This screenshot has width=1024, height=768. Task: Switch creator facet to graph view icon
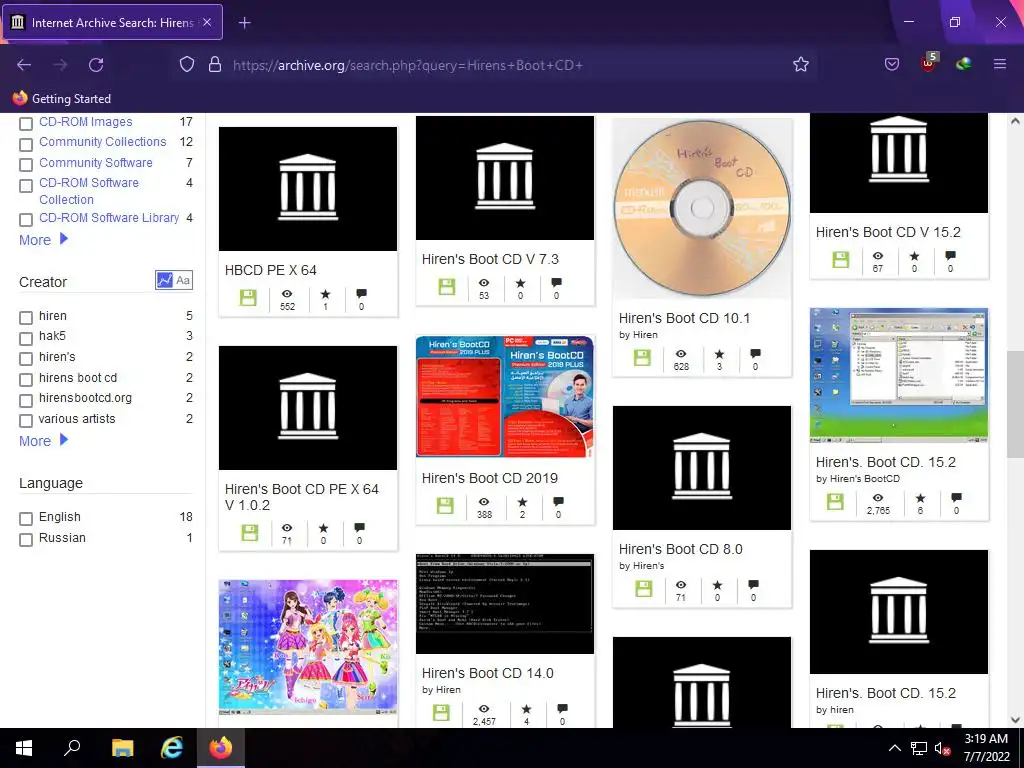pyautogui.click(x=164, y=280)
